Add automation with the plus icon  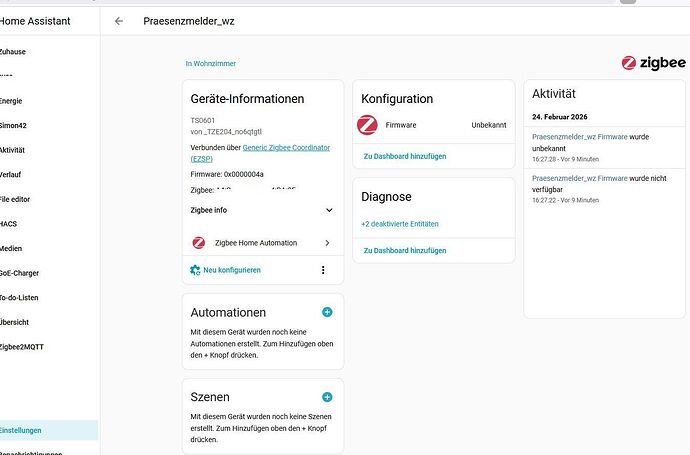tap(327, 312)
